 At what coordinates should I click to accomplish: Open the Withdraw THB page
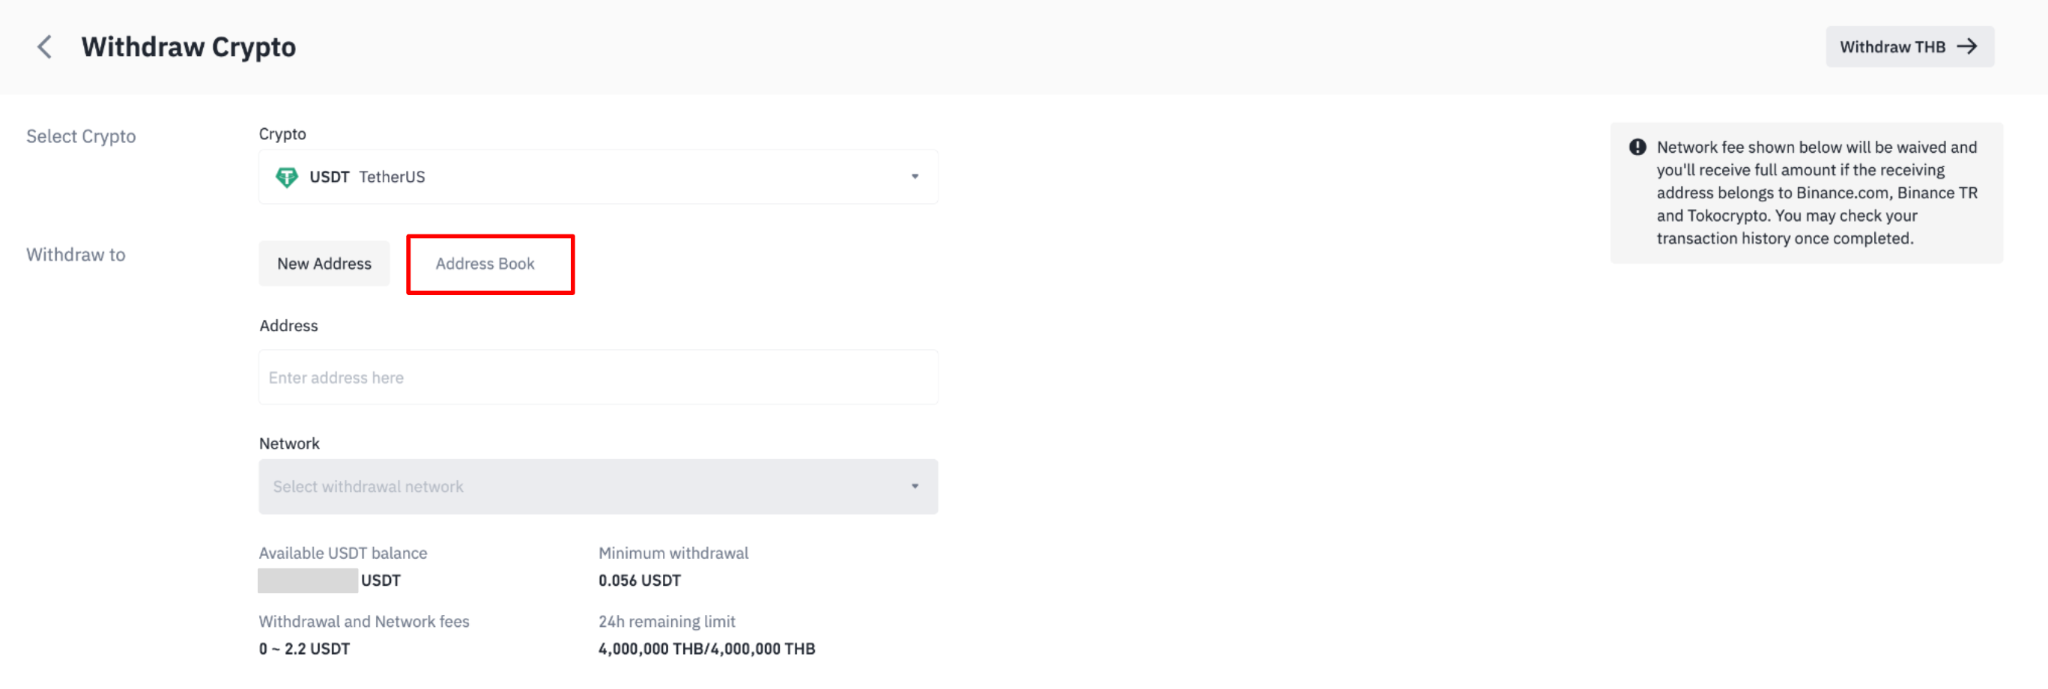click(1910, 47)
